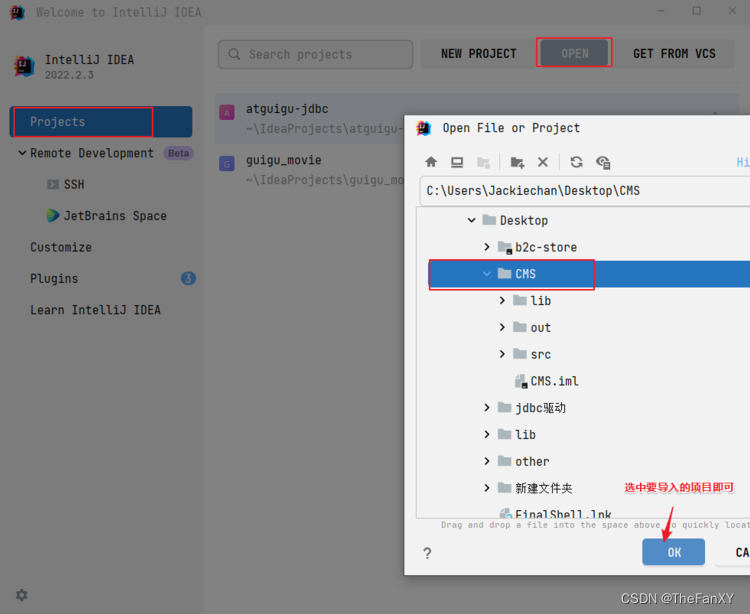Expand the 新建文件夹 folder
This screenshot has width=750, height=614.
(x=487, y=488)
